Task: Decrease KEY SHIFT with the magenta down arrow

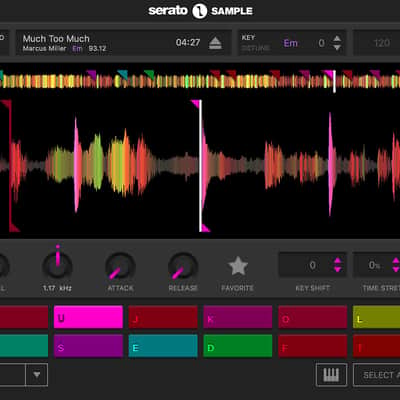Action: coord(338,269)
